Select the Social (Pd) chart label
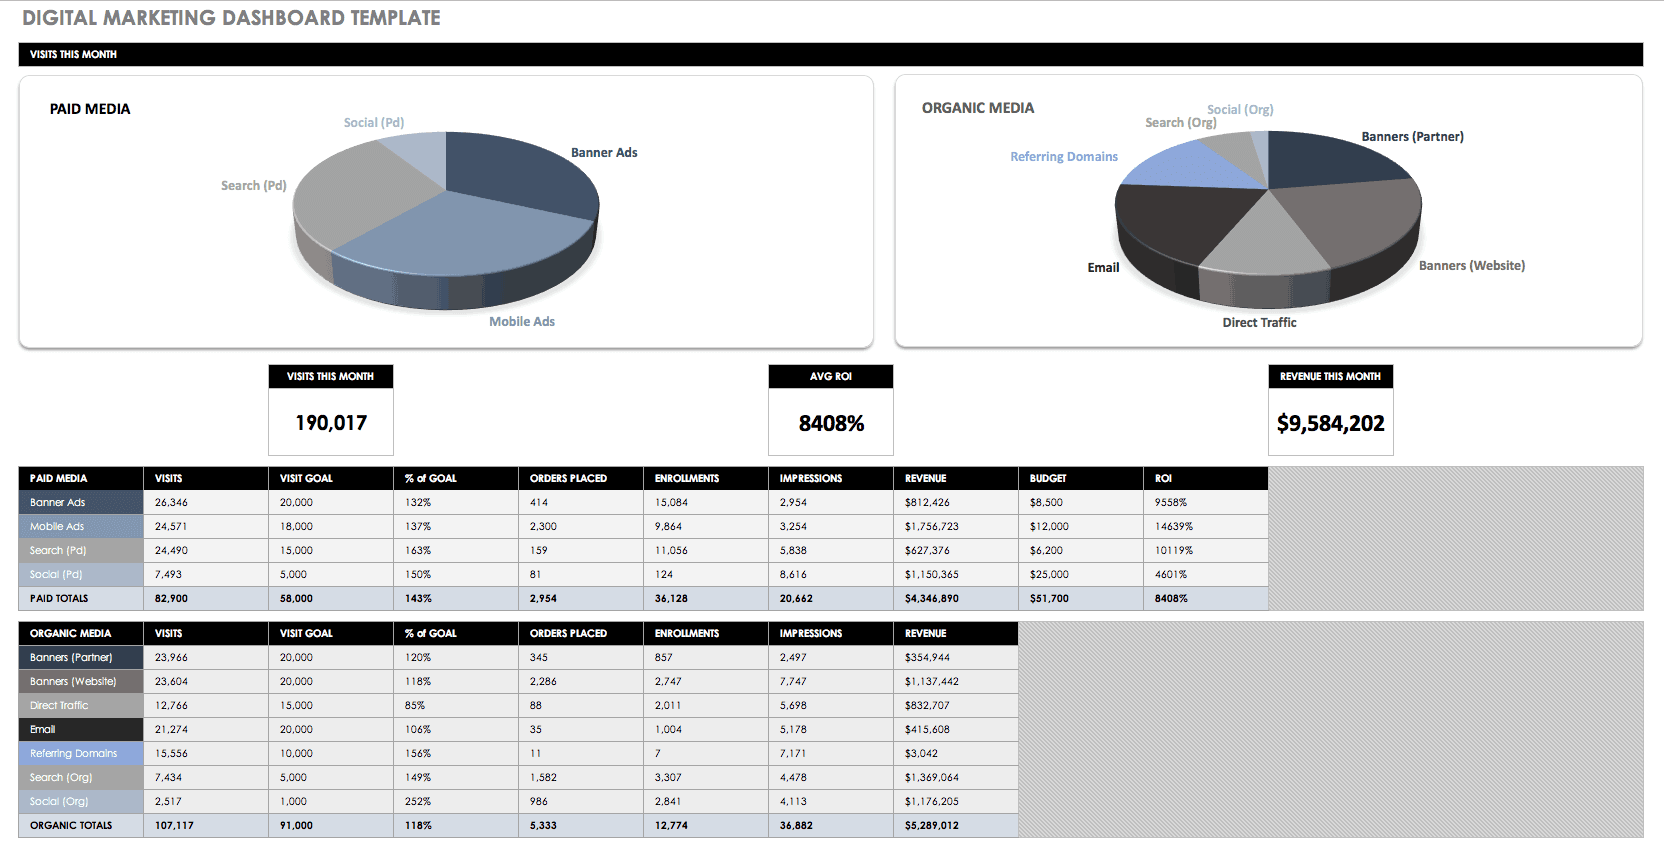 374,123
